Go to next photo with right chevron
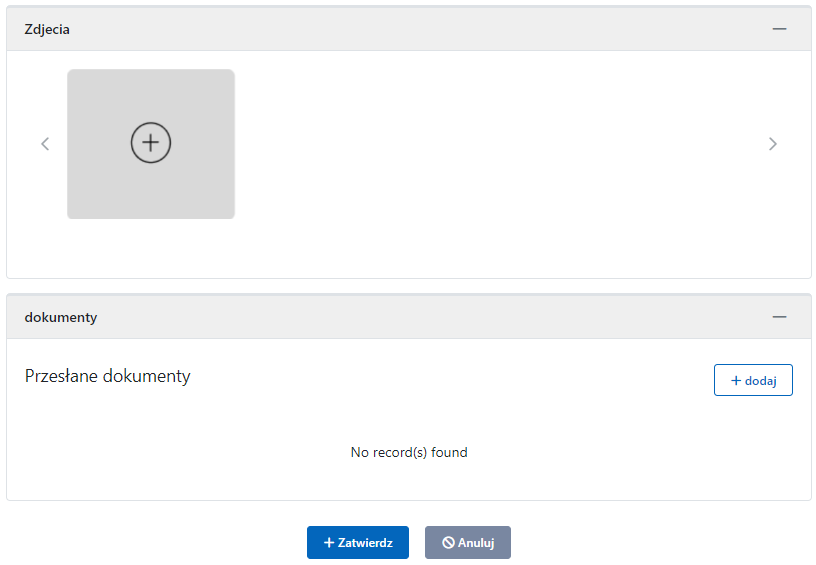 (x=772, y=144)
